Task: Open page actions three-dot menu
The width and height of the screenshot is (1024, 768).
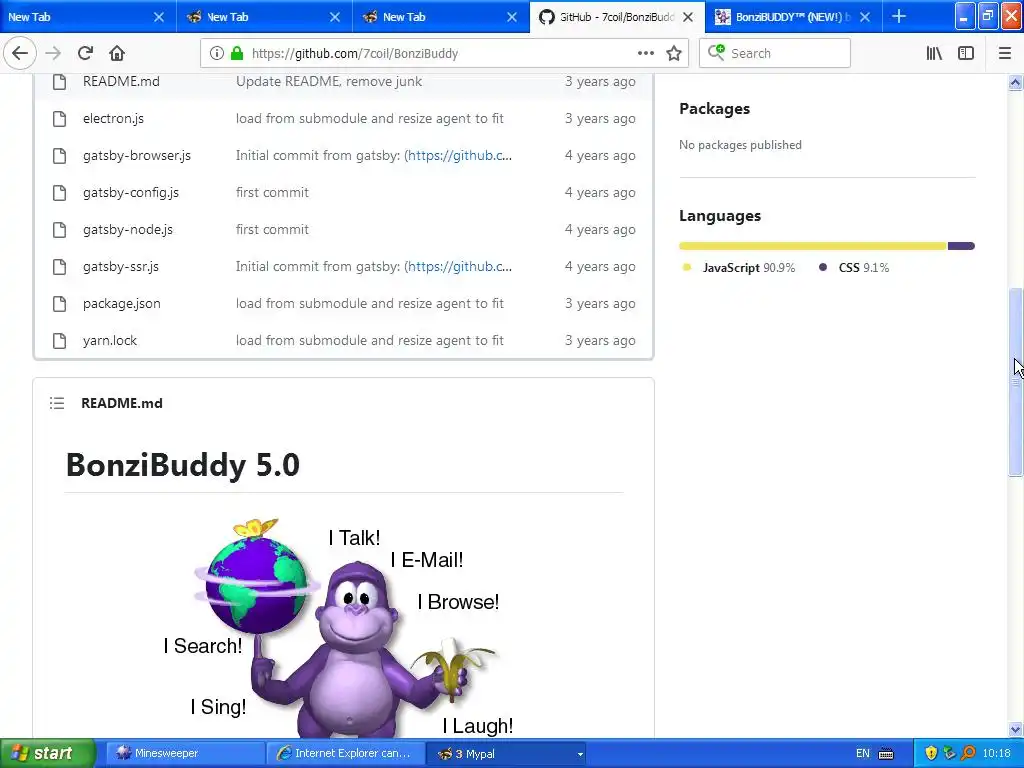Action: tap(645, 53)
